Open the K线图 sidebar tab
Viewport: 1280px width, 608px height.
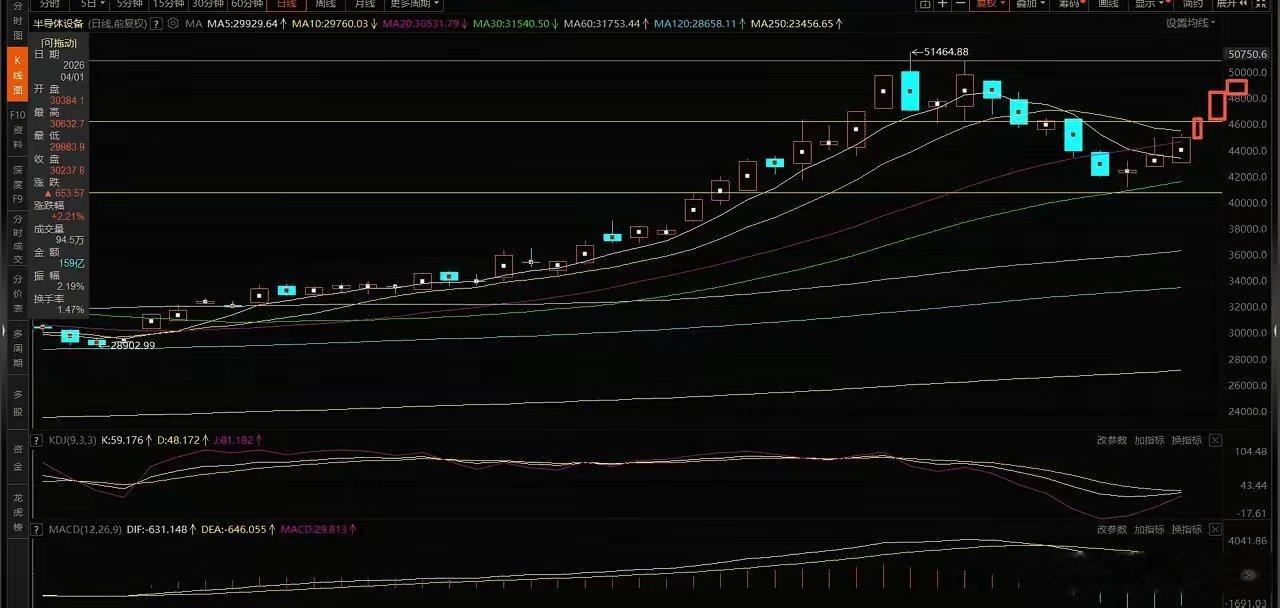pos(18,75)
